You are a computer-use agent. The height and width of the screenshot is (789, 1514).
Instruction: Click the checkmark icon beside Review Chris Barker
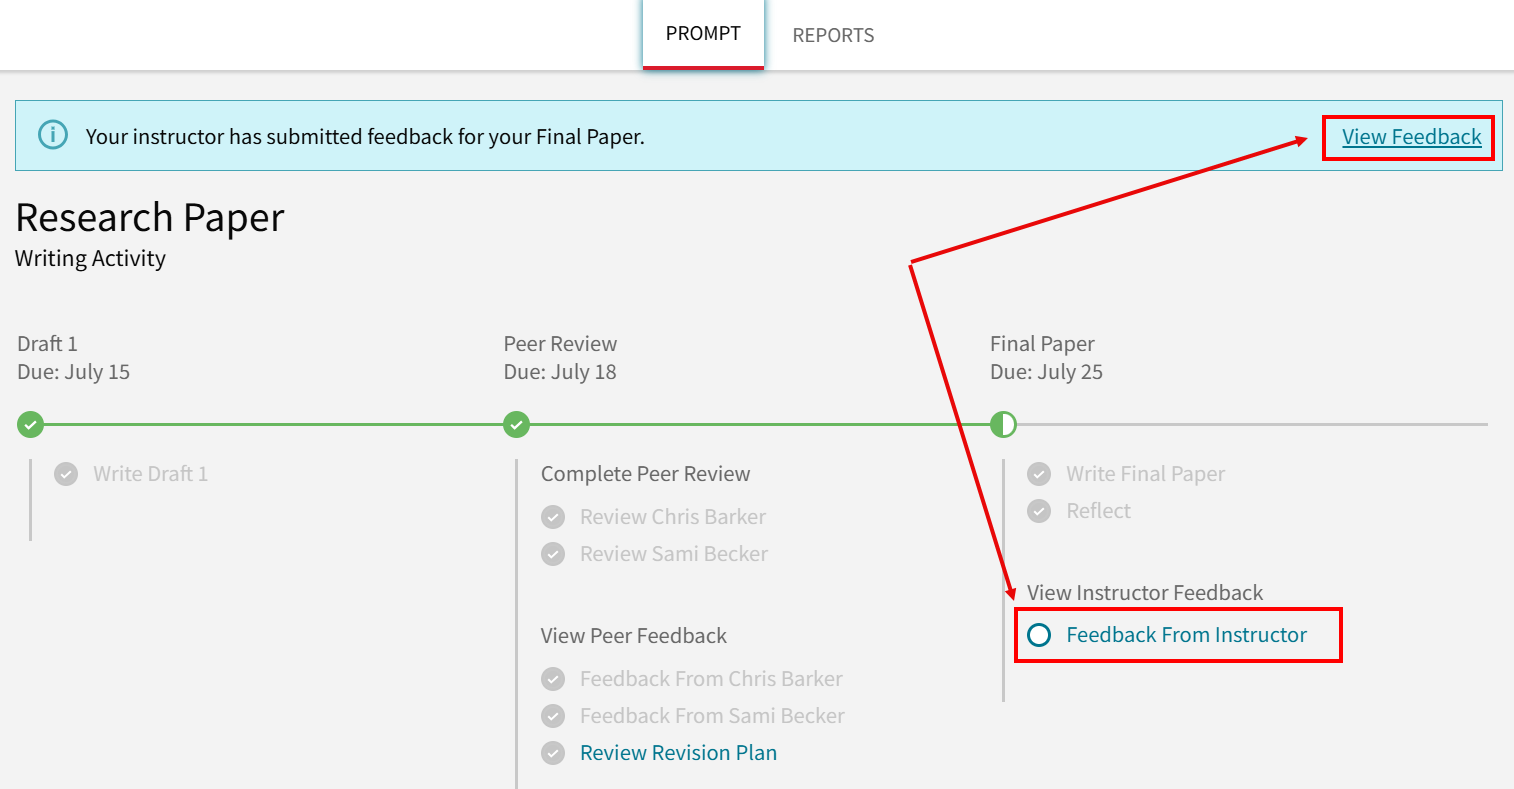(x=553, y=517)
